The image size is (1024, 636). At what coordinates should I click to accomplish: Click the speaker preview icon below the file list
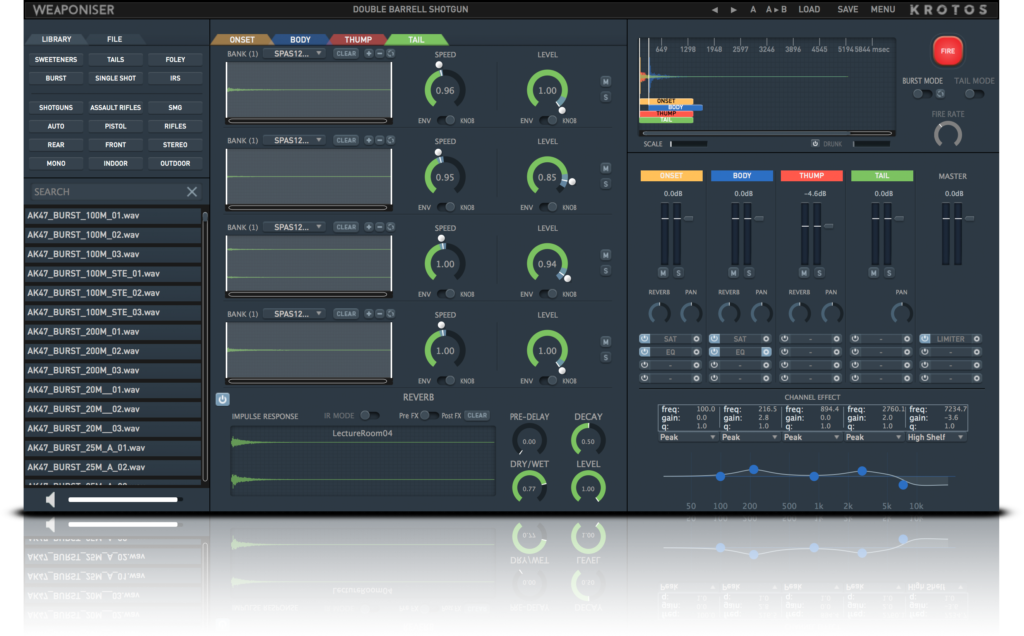click(x=52, y=498)
